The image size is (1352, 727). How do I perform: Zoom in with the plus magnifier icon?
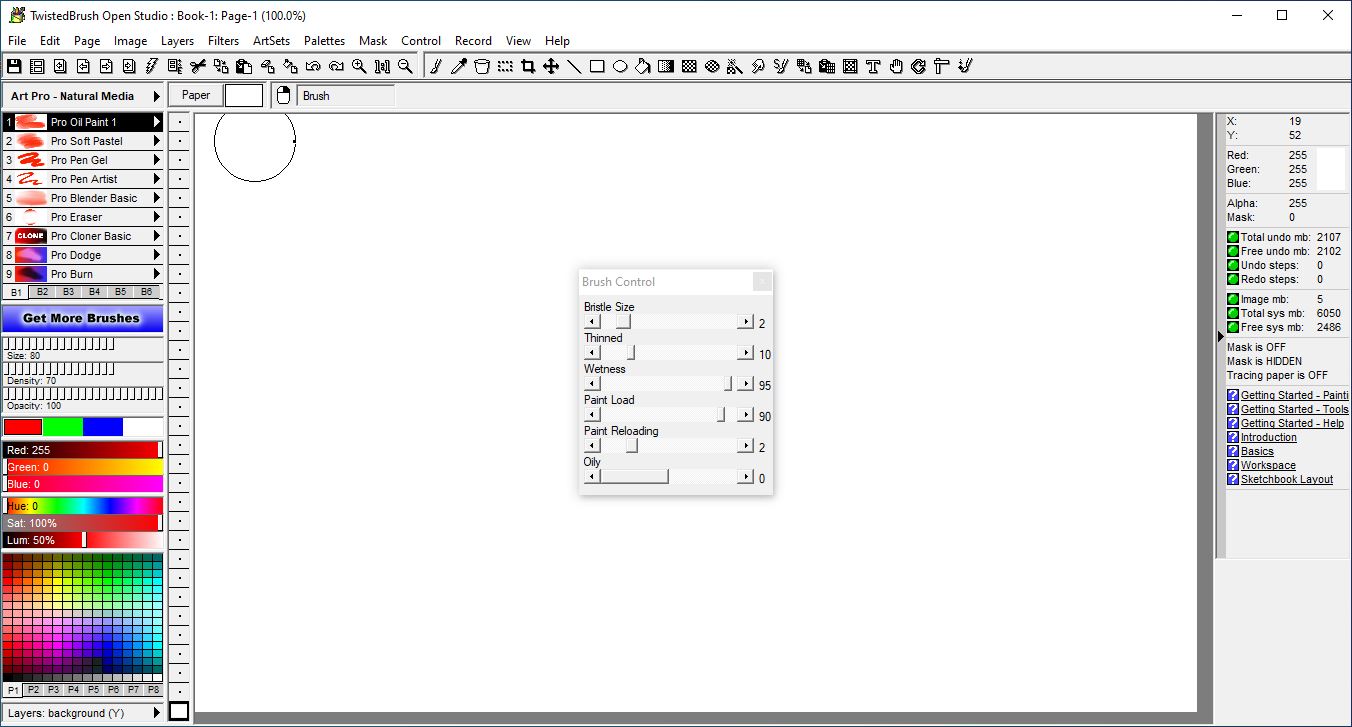(x=359, y=66)
